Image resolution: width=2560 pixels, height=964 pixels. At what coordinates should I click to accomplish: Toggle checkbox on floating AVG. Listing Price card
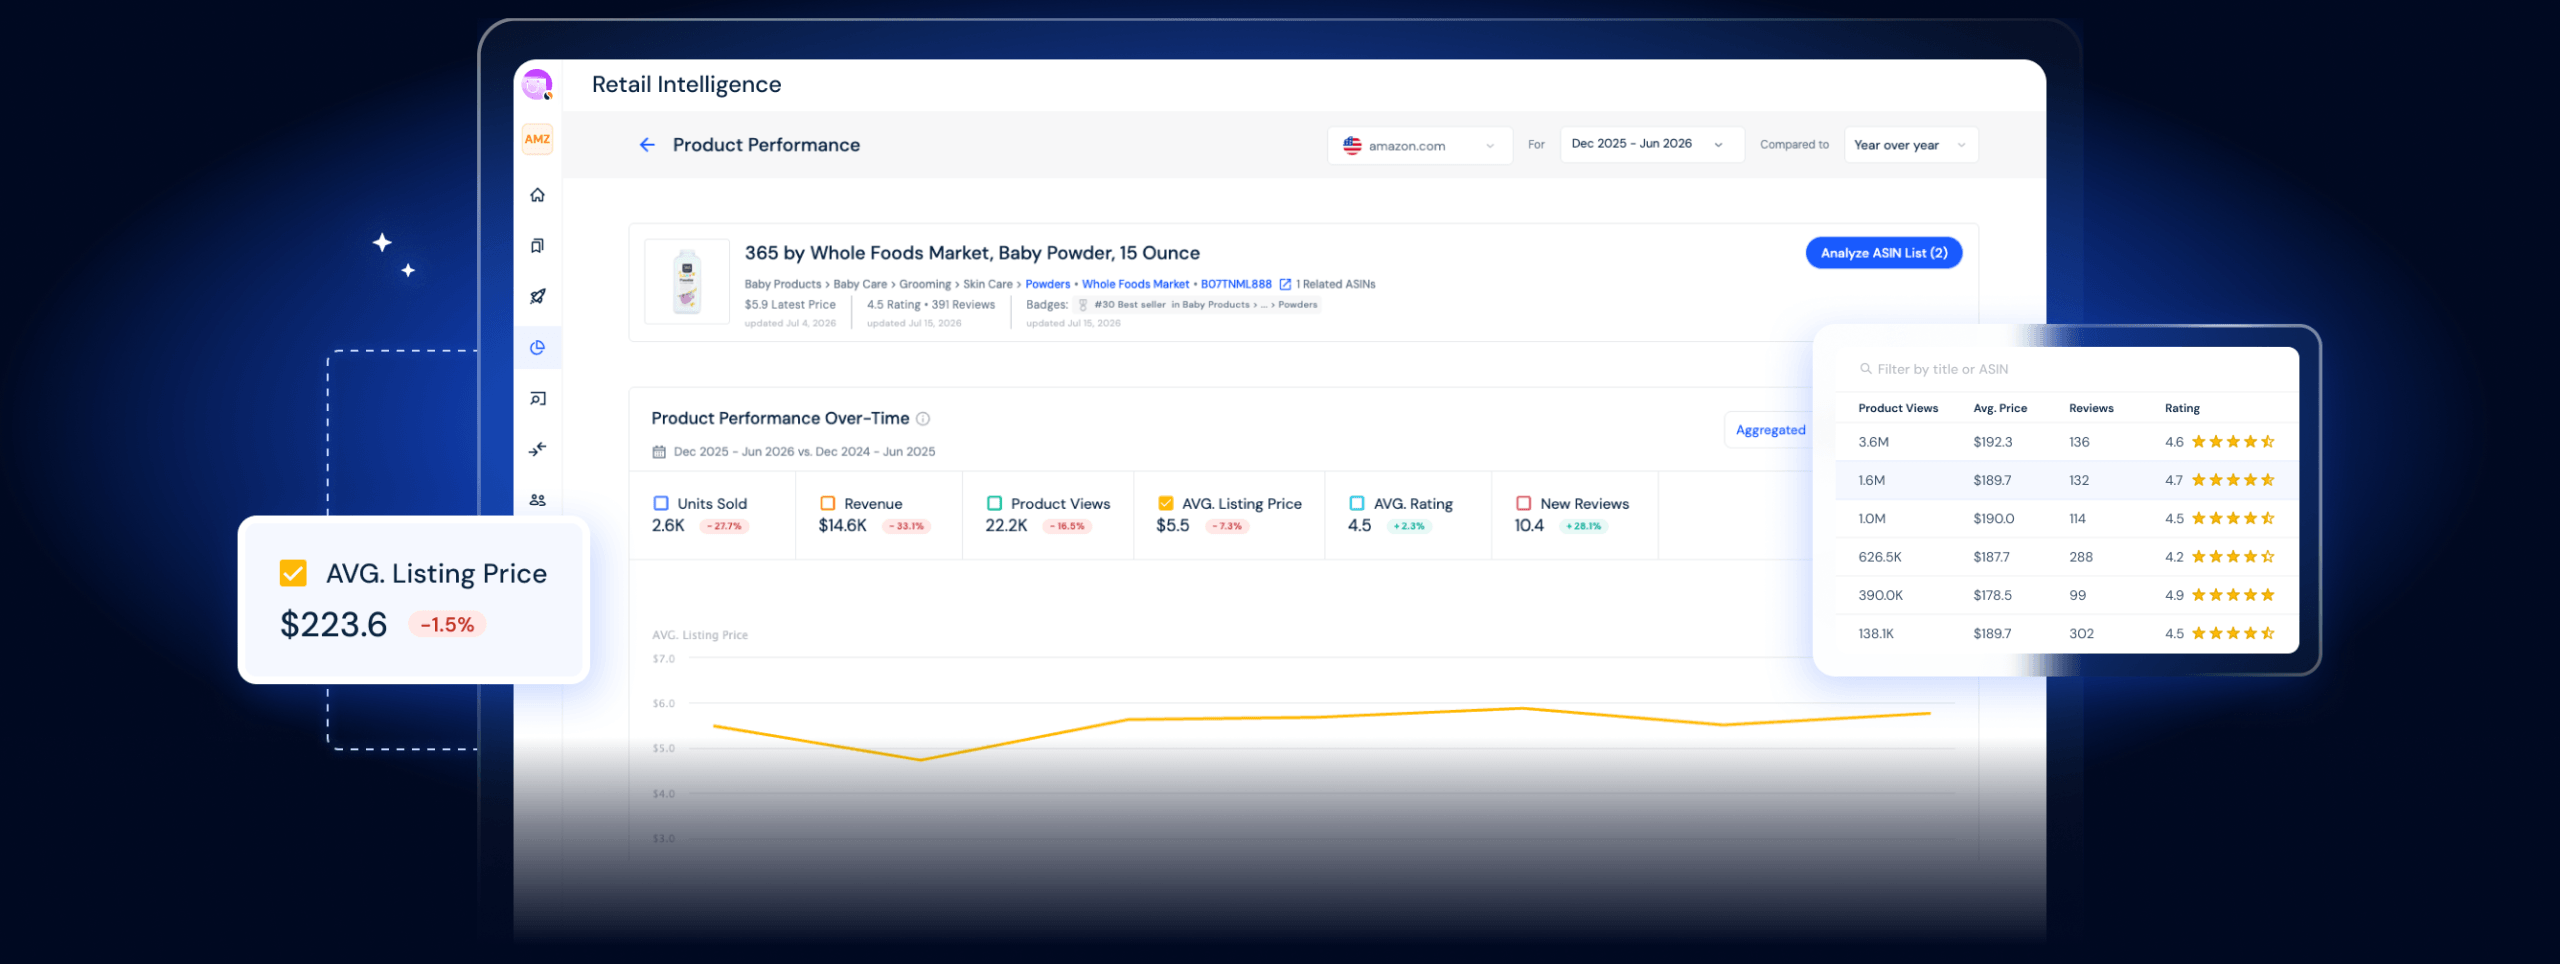pos(293,573)
